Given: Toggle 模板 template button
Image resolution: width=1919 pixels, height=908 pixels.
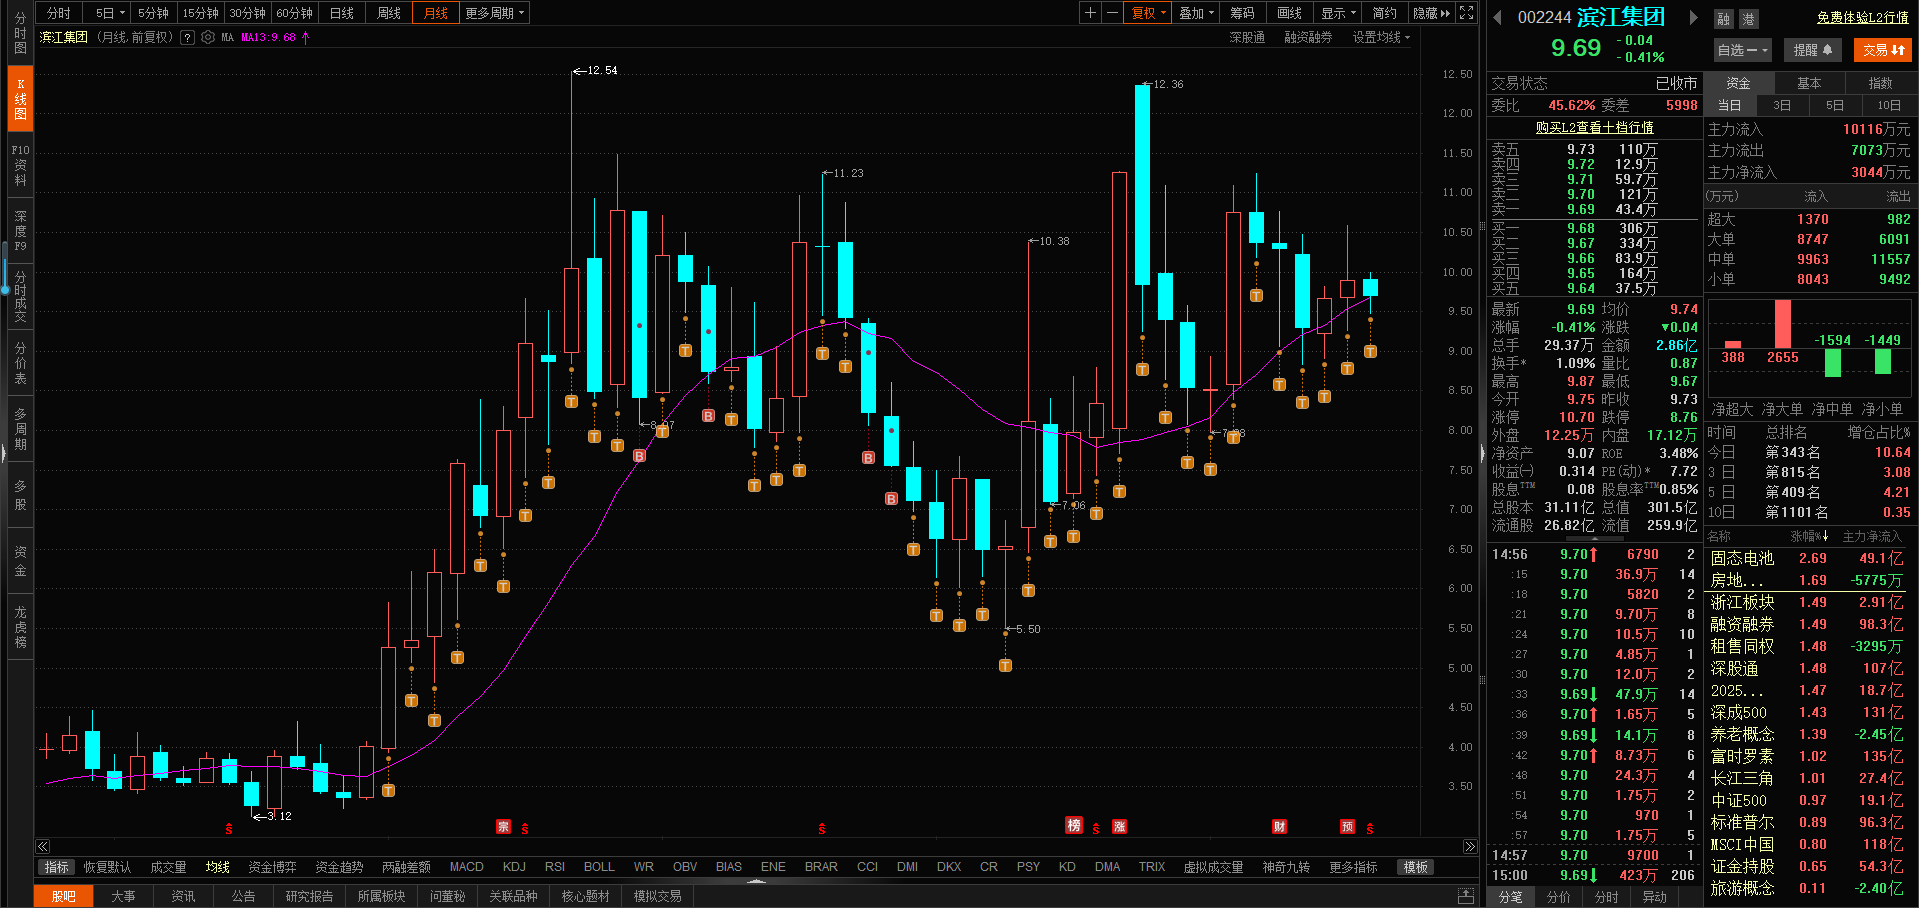Looking at the screenshot, I should [x=1415, y=867].
